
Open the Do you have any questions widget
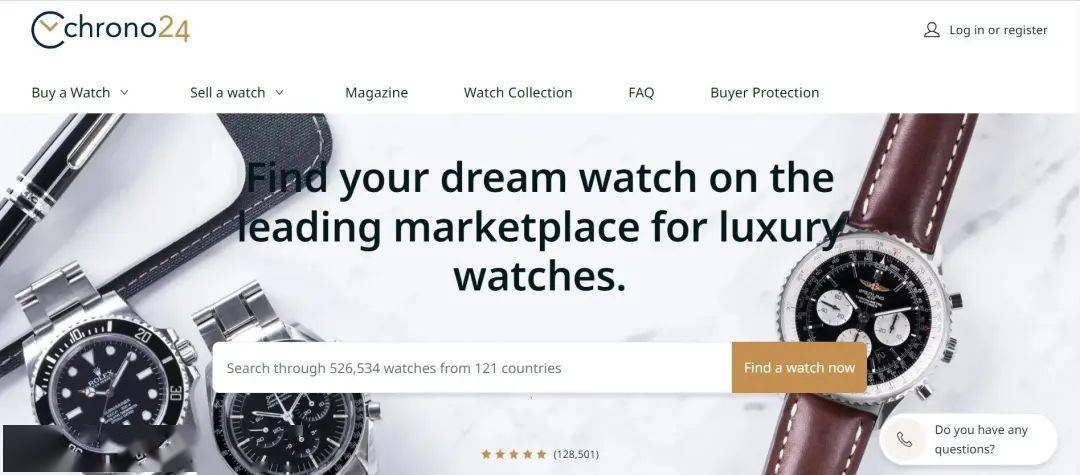968,439
